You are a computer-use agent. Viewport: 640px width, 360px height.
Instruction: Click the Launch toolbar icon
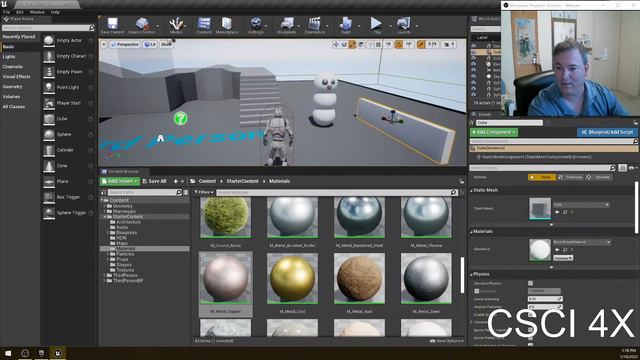point(403,25)
